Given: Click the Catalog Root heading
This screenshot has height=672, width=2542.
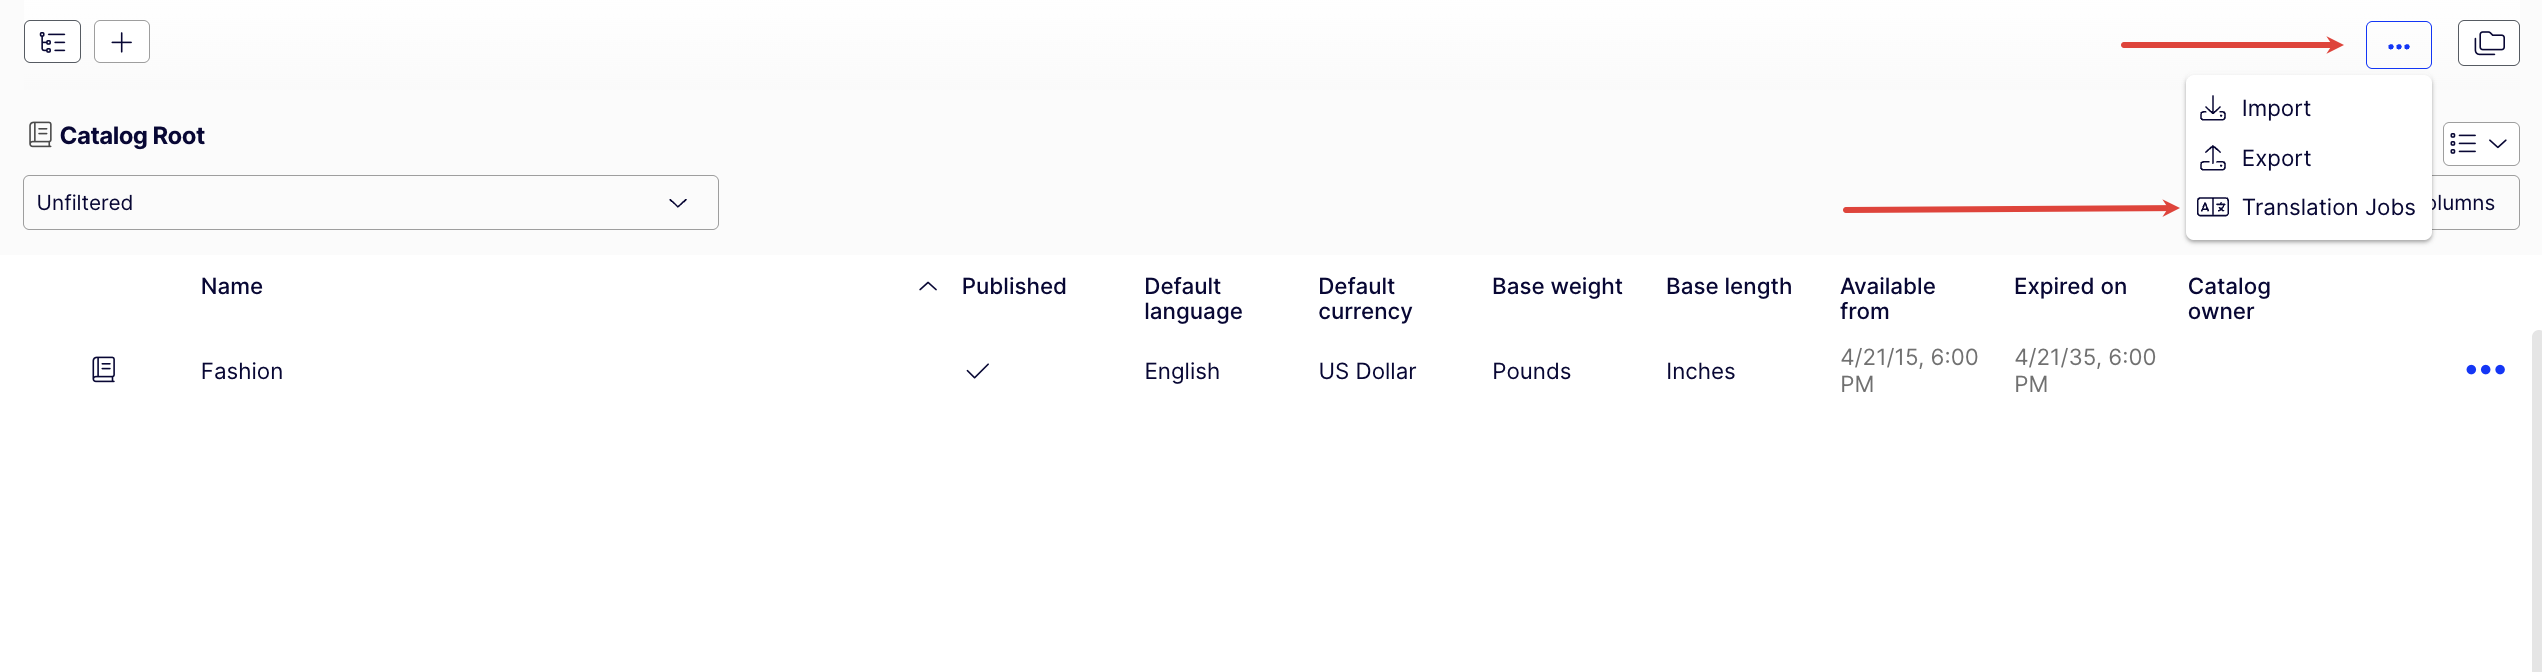Looking at the screenshot, I should tap(132, 135).
